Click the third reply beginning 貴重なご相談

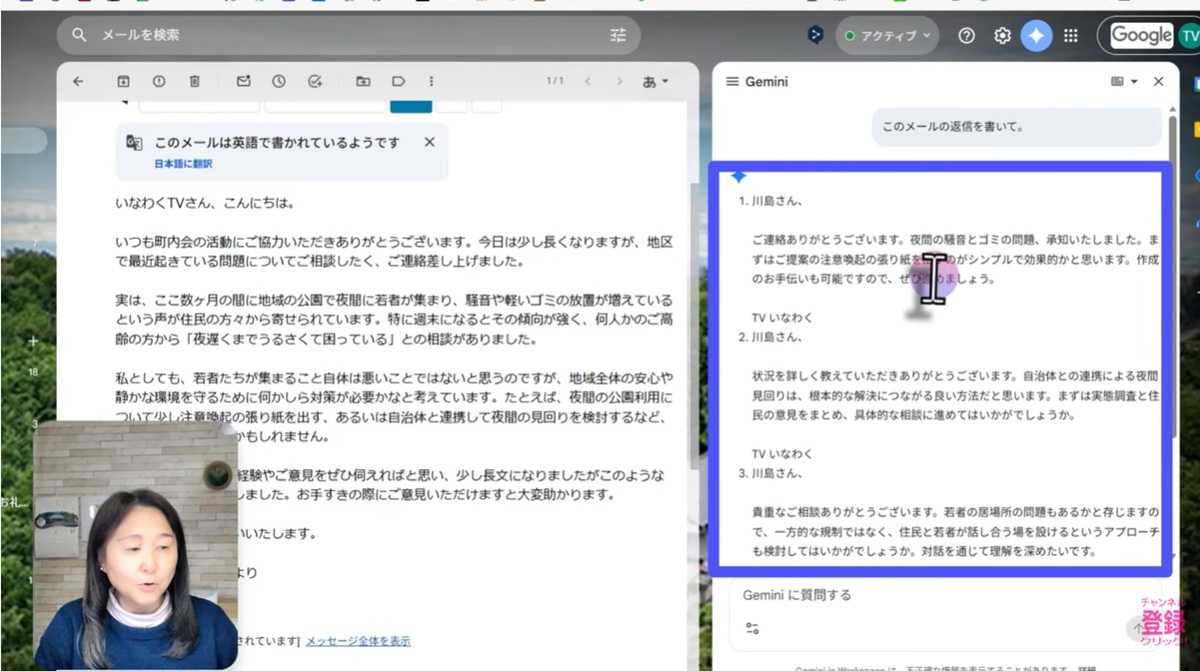pos(955,531)
